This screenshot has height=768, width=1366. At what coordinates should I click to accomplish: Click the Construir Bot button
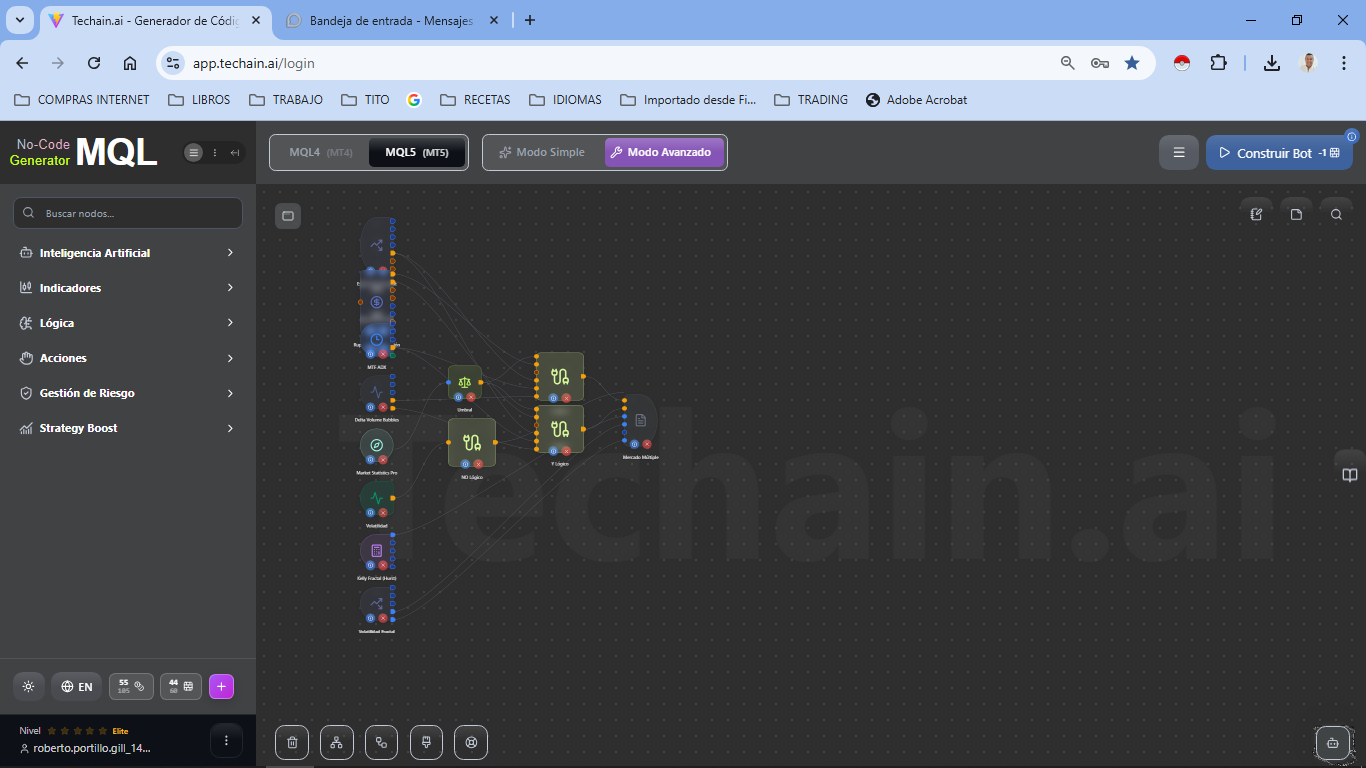pos(1278,153)
